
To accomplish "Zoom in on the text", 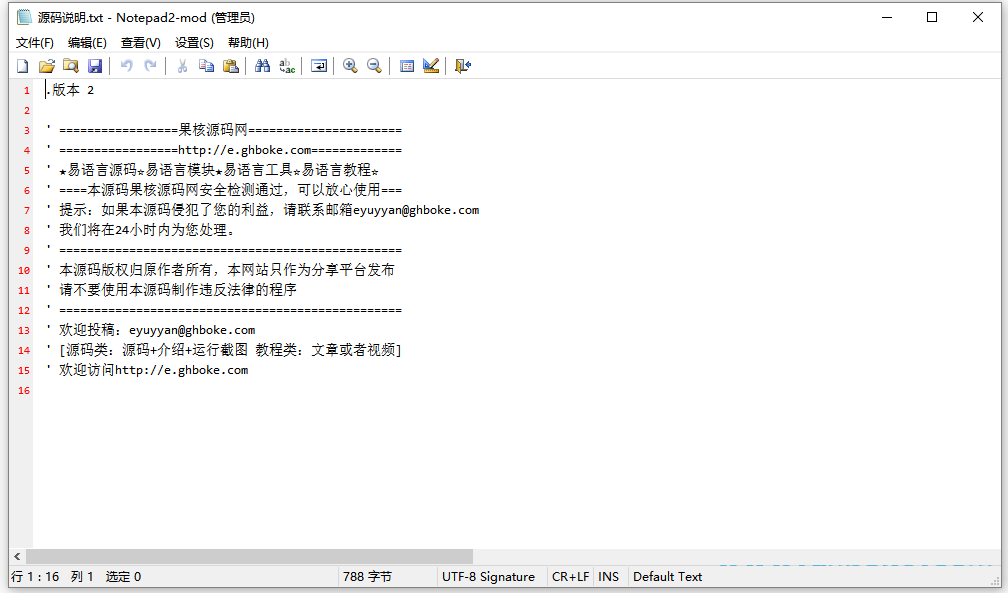I will point(350,65).
